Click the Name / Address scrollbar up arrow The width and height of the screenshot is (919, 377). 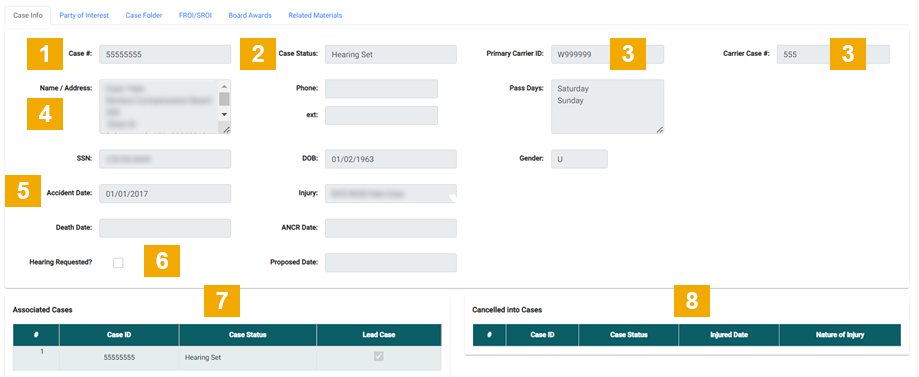click(x=224, y=86)
